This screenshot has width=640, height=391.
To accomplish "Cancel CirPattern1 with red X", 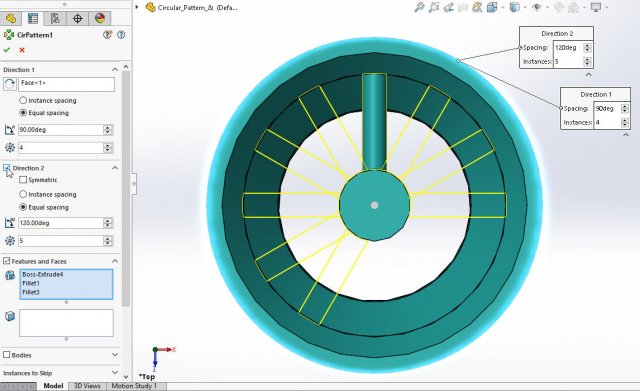I will point(22,50).
